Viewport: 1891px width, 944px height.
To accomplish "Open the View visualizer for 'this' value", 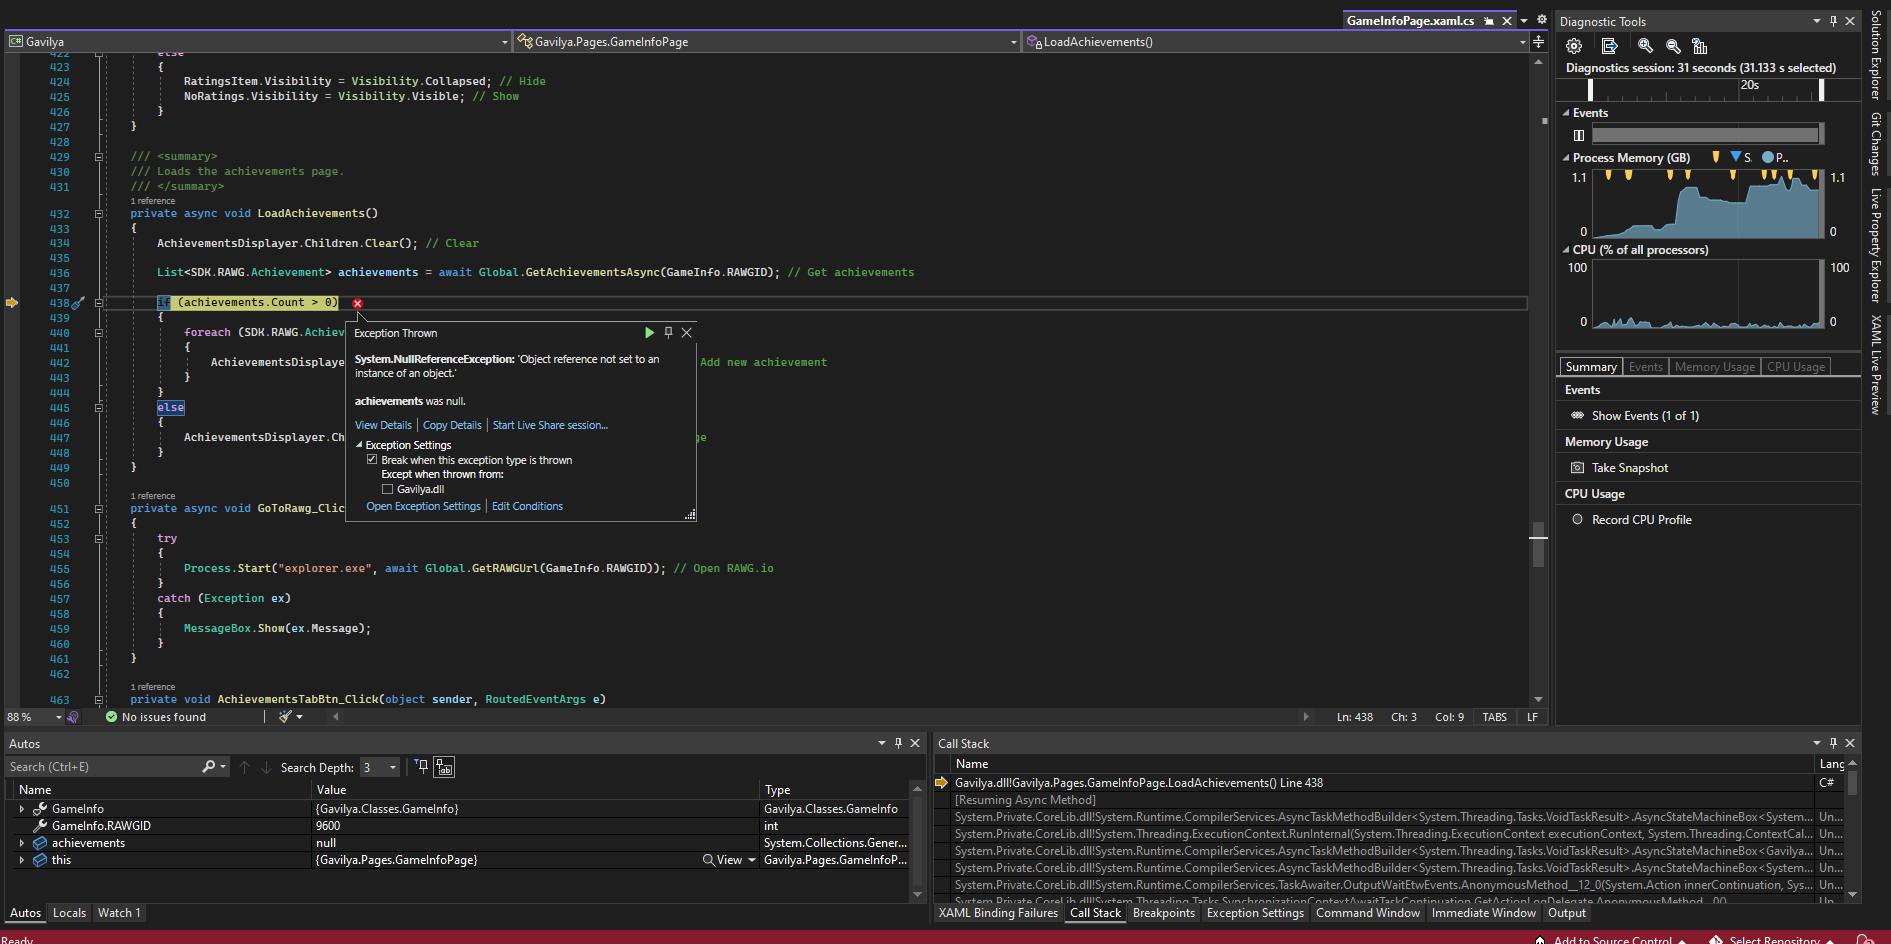I will [729, 860].
